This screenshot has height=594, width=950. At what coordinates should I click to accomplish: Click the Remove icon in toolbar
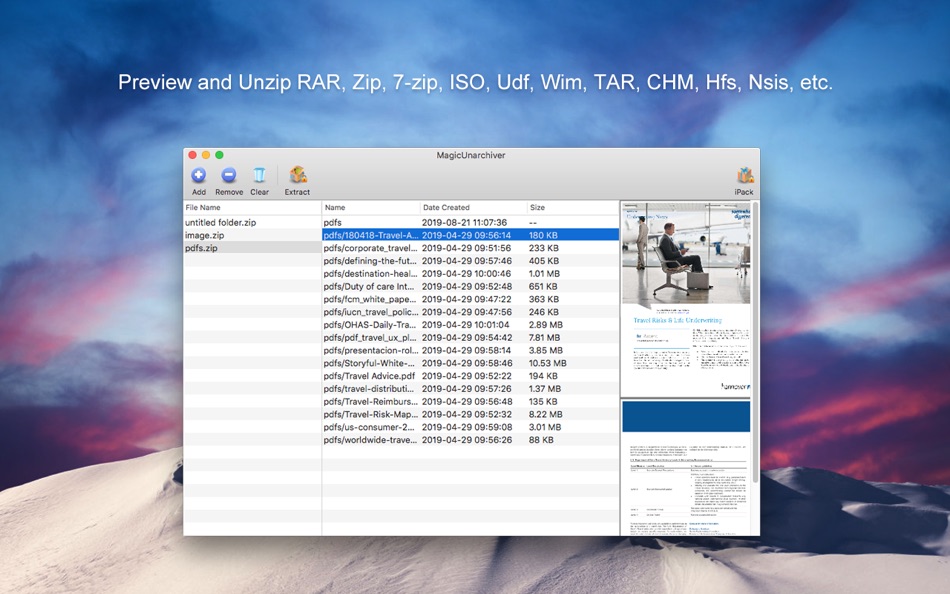(x=228, y=176)
